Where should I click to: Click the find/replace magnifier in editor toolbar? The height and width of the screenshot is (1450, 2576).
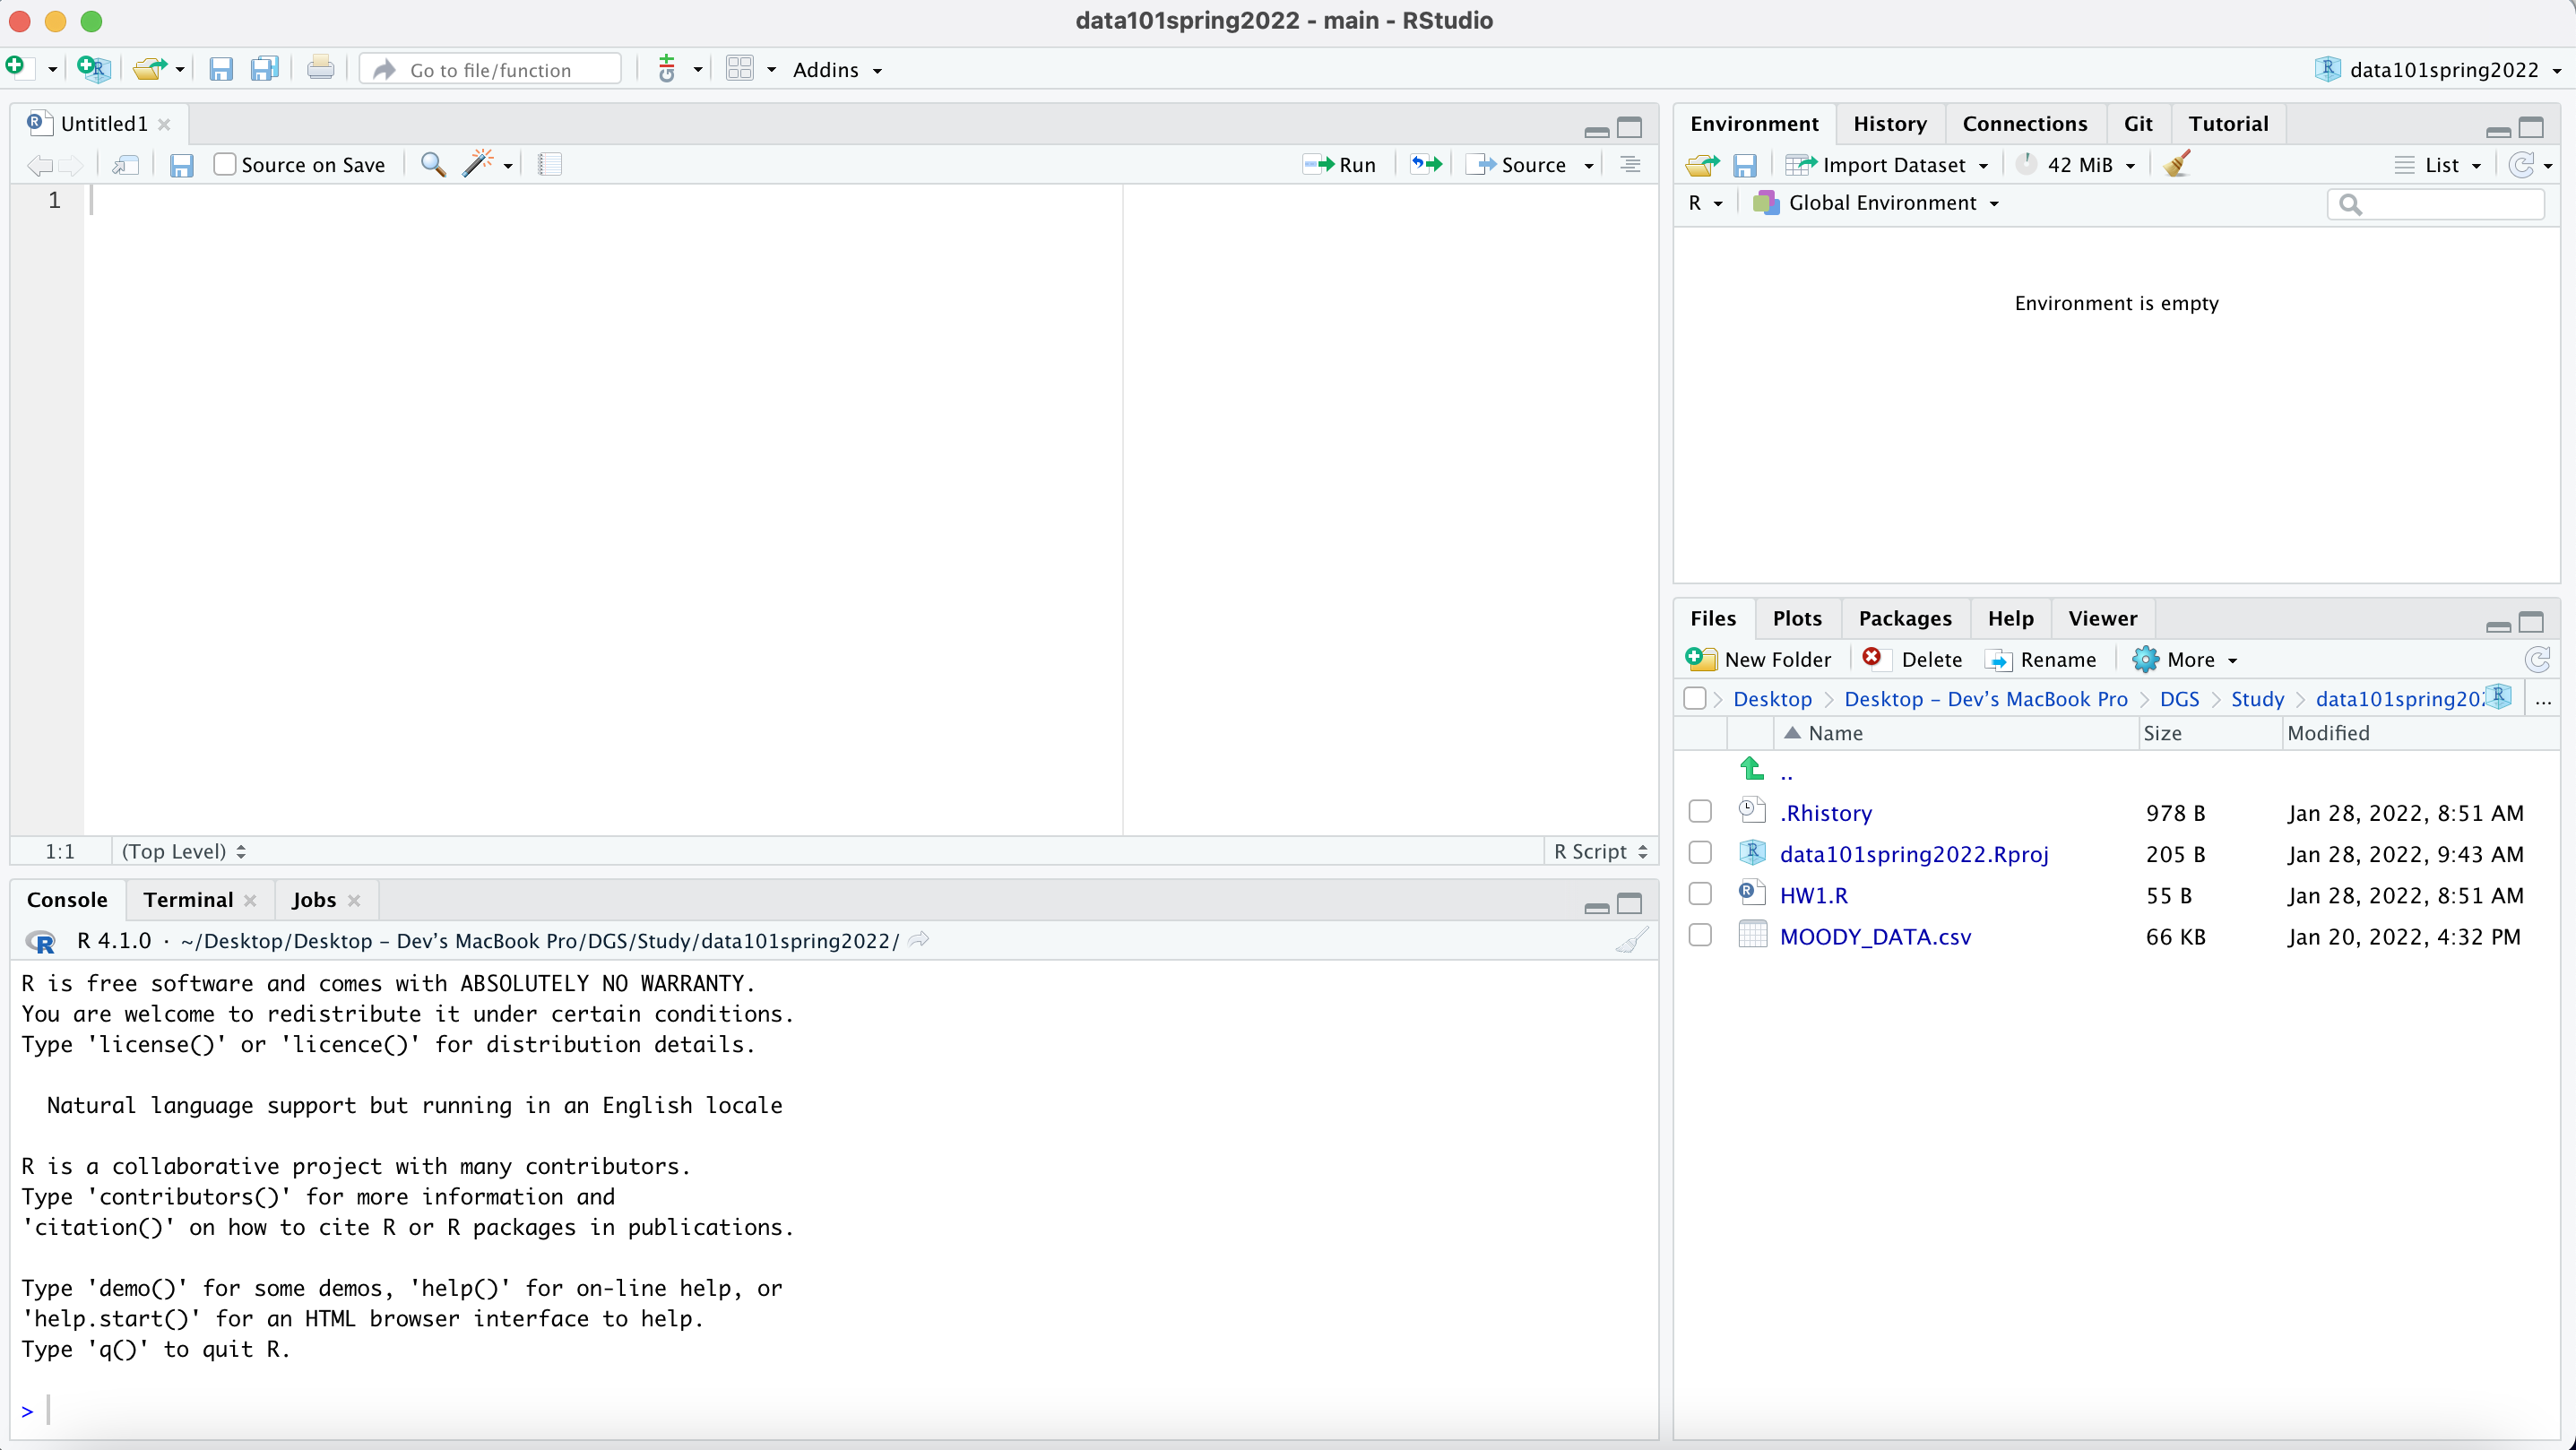pos(433,164)
